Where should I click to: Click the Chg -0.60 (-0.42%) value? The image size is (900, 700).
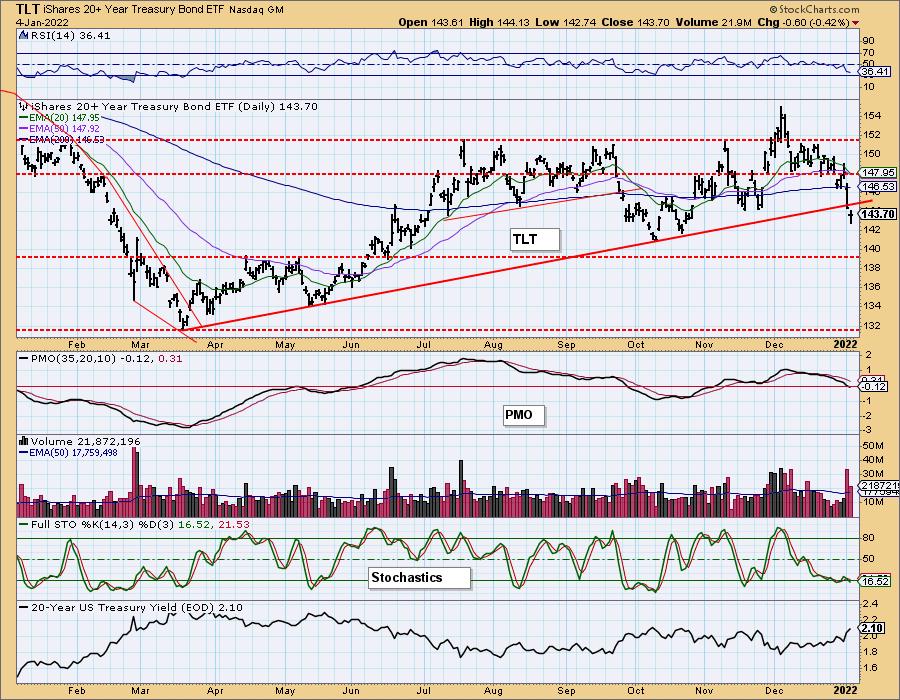[804, 22]
